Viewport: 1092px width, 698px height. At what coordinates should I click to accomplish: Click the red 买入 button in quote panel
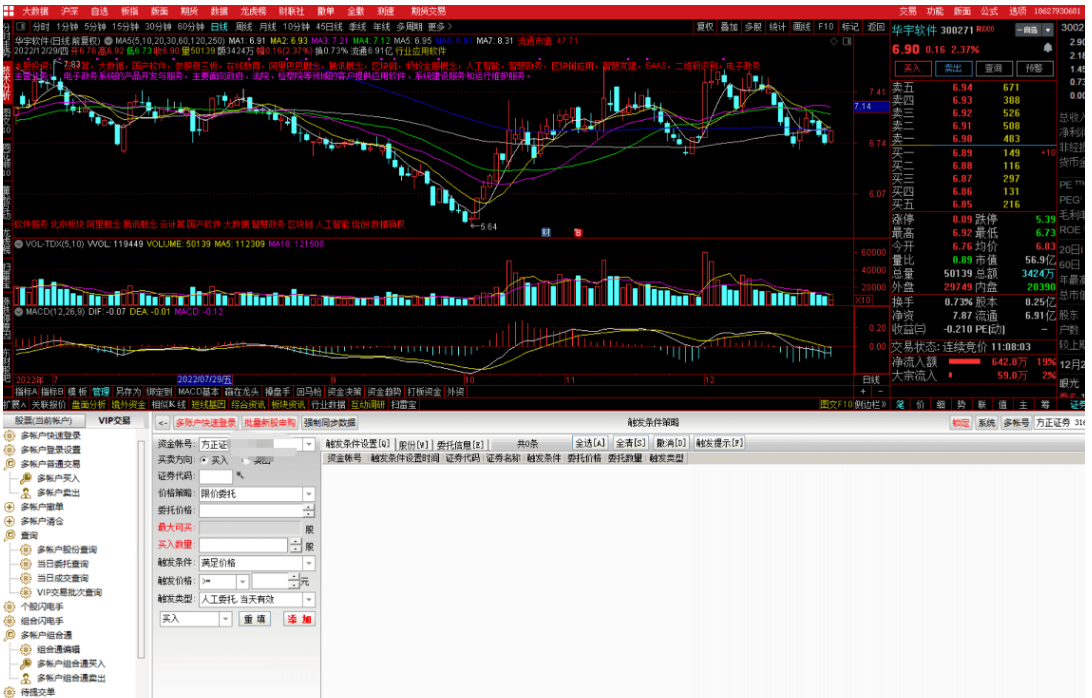pyautogui.click(x=912, y=68)
